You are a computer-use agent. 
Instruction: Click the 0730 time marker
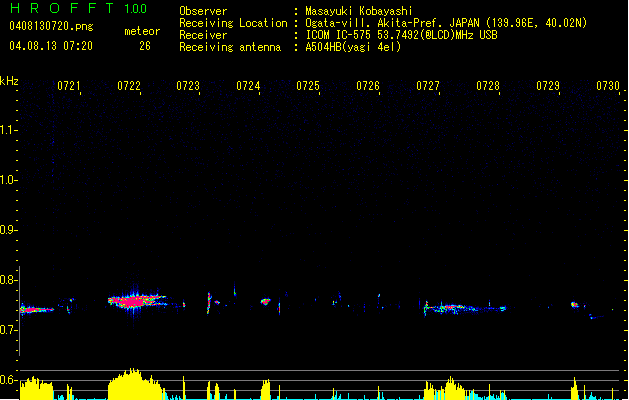point(608,86)
